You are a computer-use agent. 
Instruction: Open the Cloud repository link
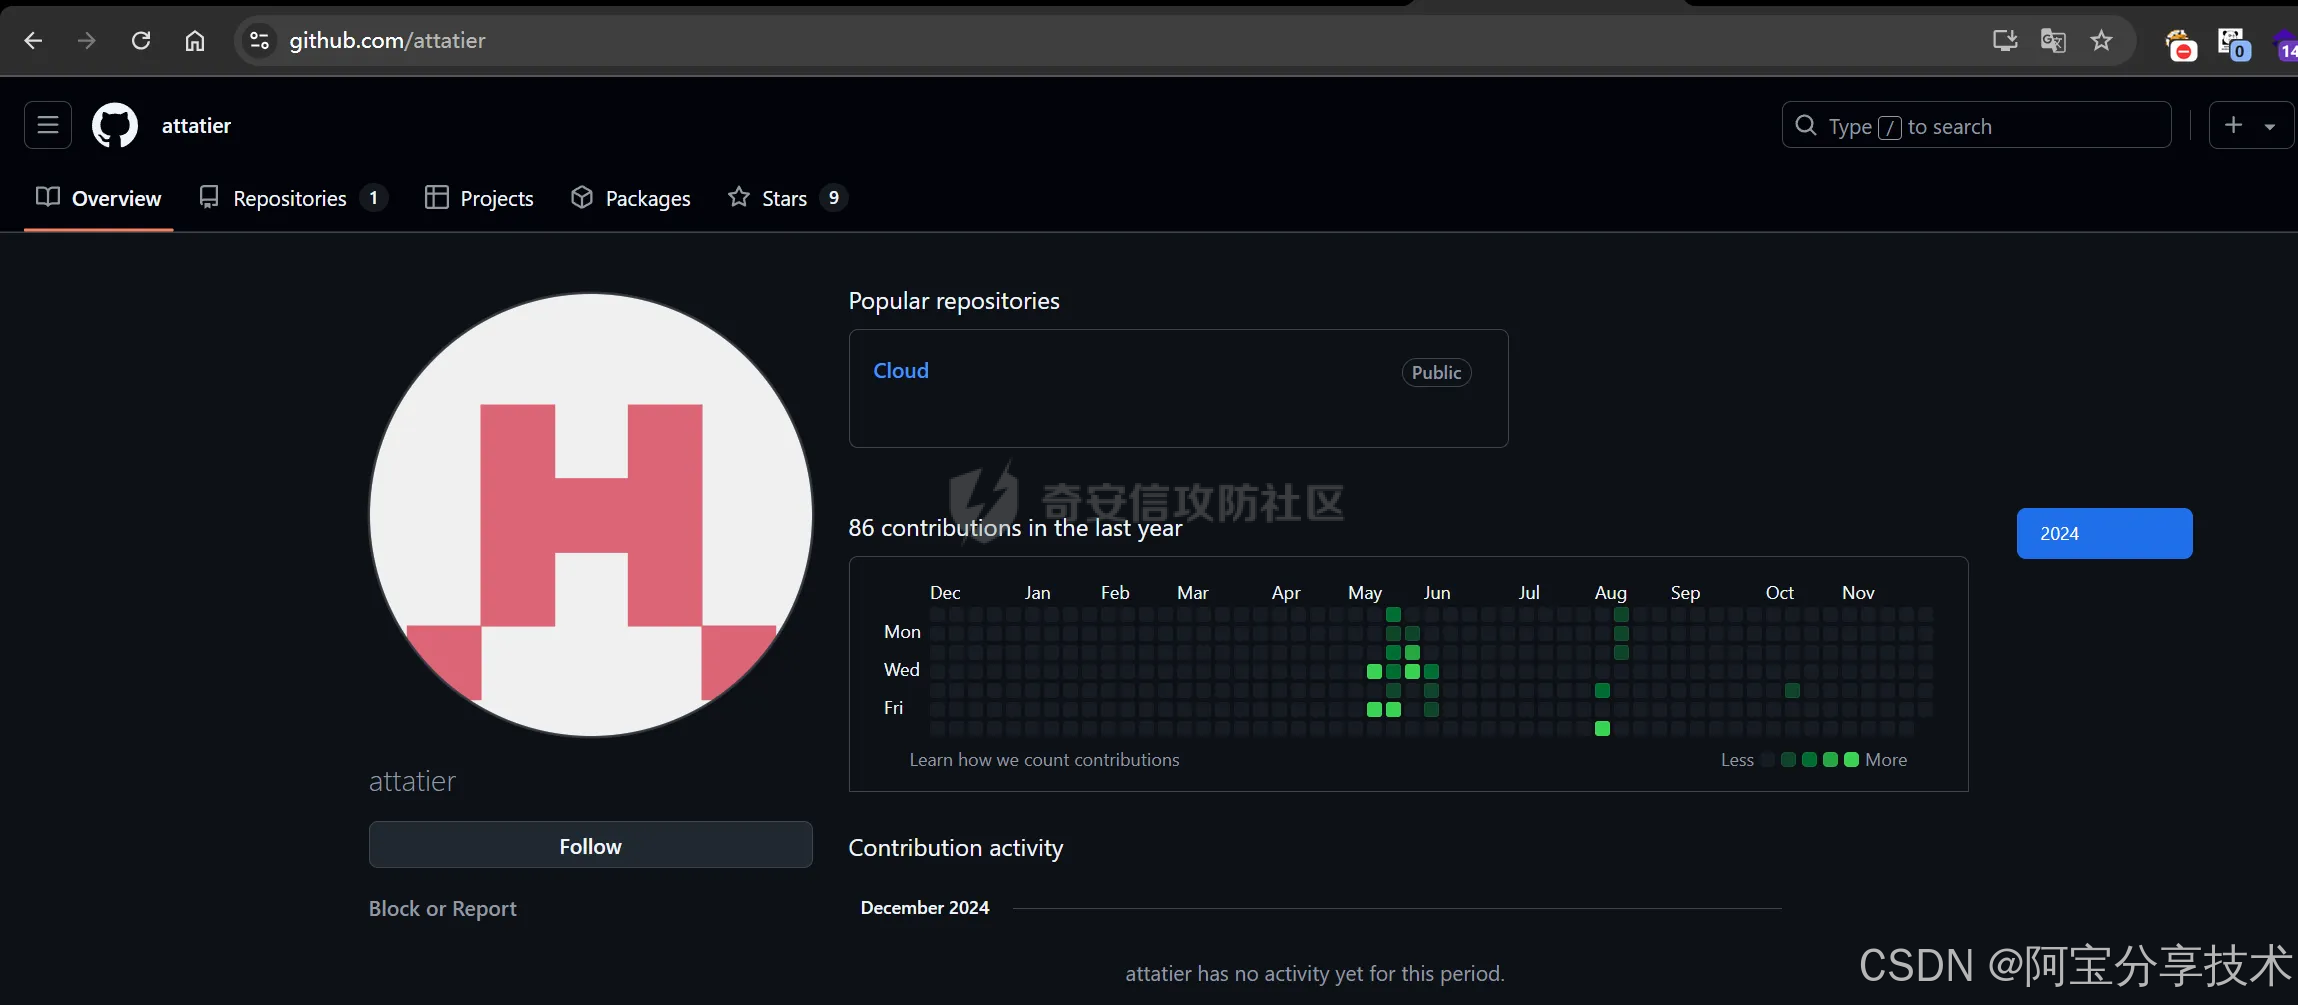901,371
